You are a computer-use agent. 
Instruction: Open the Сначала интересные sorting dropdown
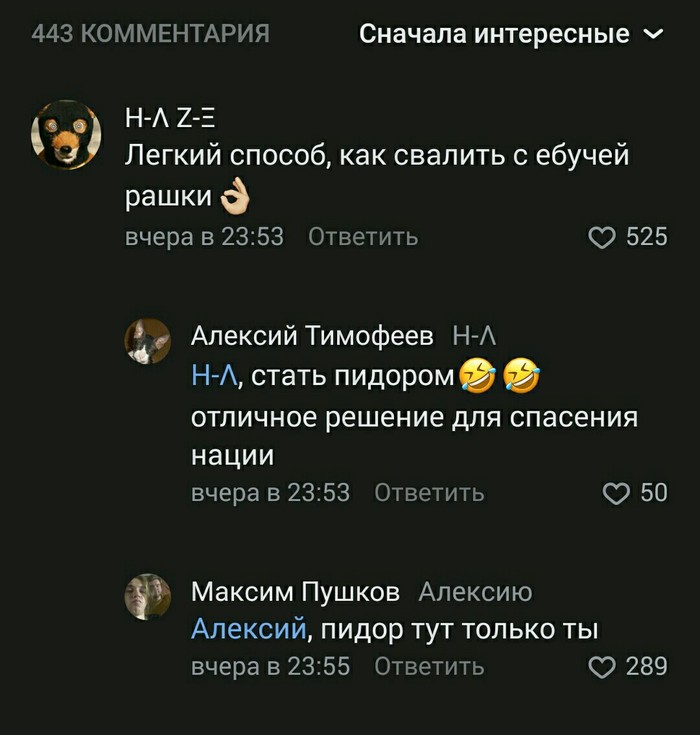point(511,34)
